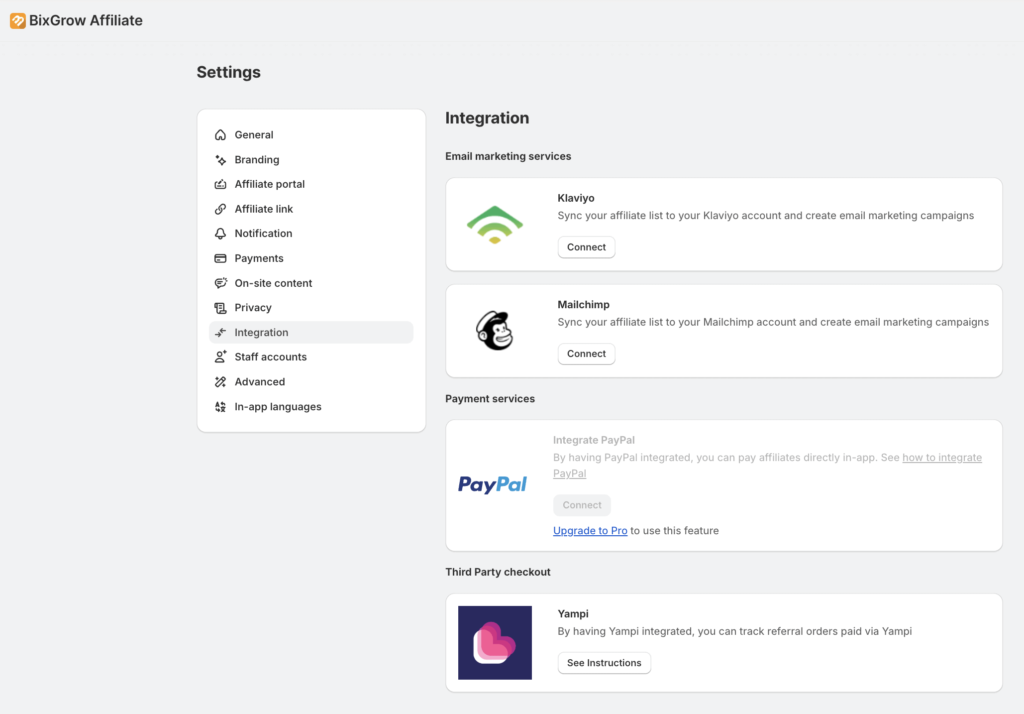Click the Yampi heart logo
This screenshot has width=1024, height=714.
[x=495, y=643]
